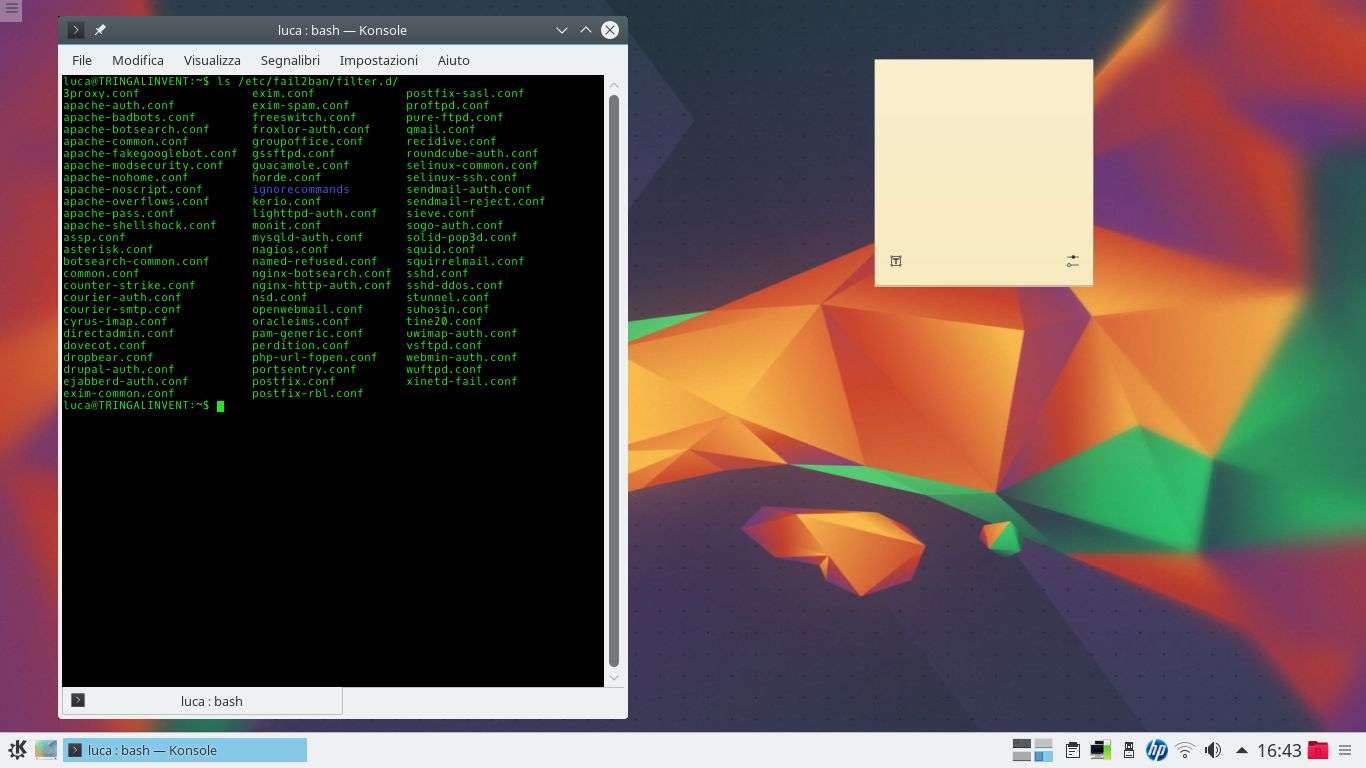The height and width of the screenshot is (768, 1366).
Task: Click the Konsole taskbar button
Action: click(x=185, y=750)
